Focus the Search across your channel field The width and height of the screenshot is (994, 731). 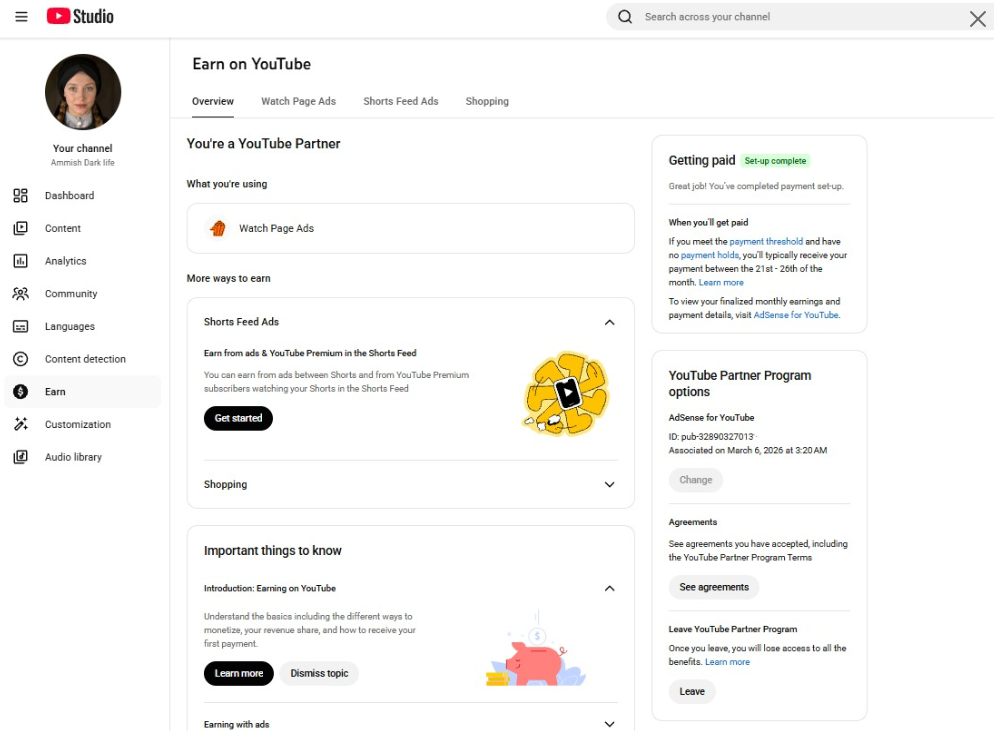802,17
